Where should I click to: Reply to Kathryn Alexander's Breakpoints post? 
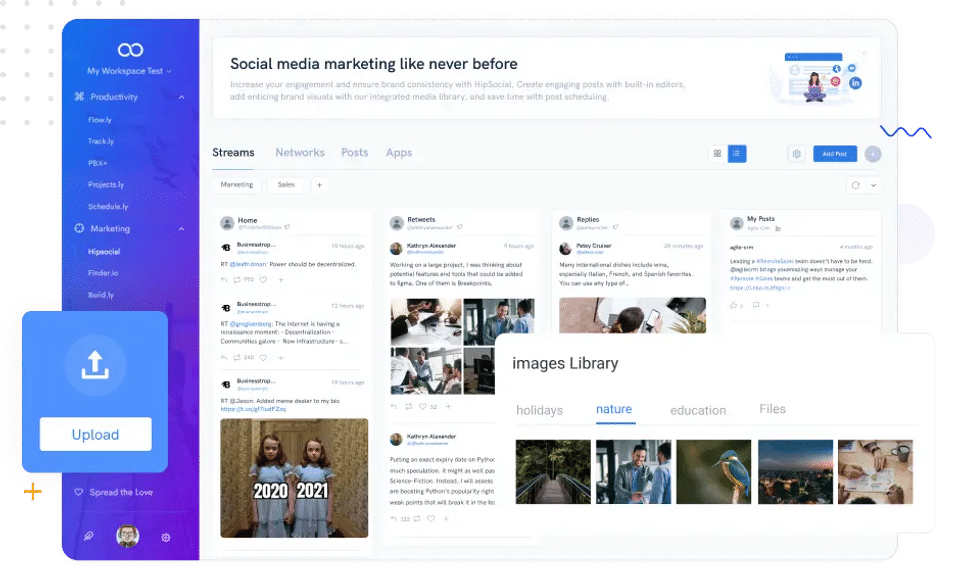(394, 407)
